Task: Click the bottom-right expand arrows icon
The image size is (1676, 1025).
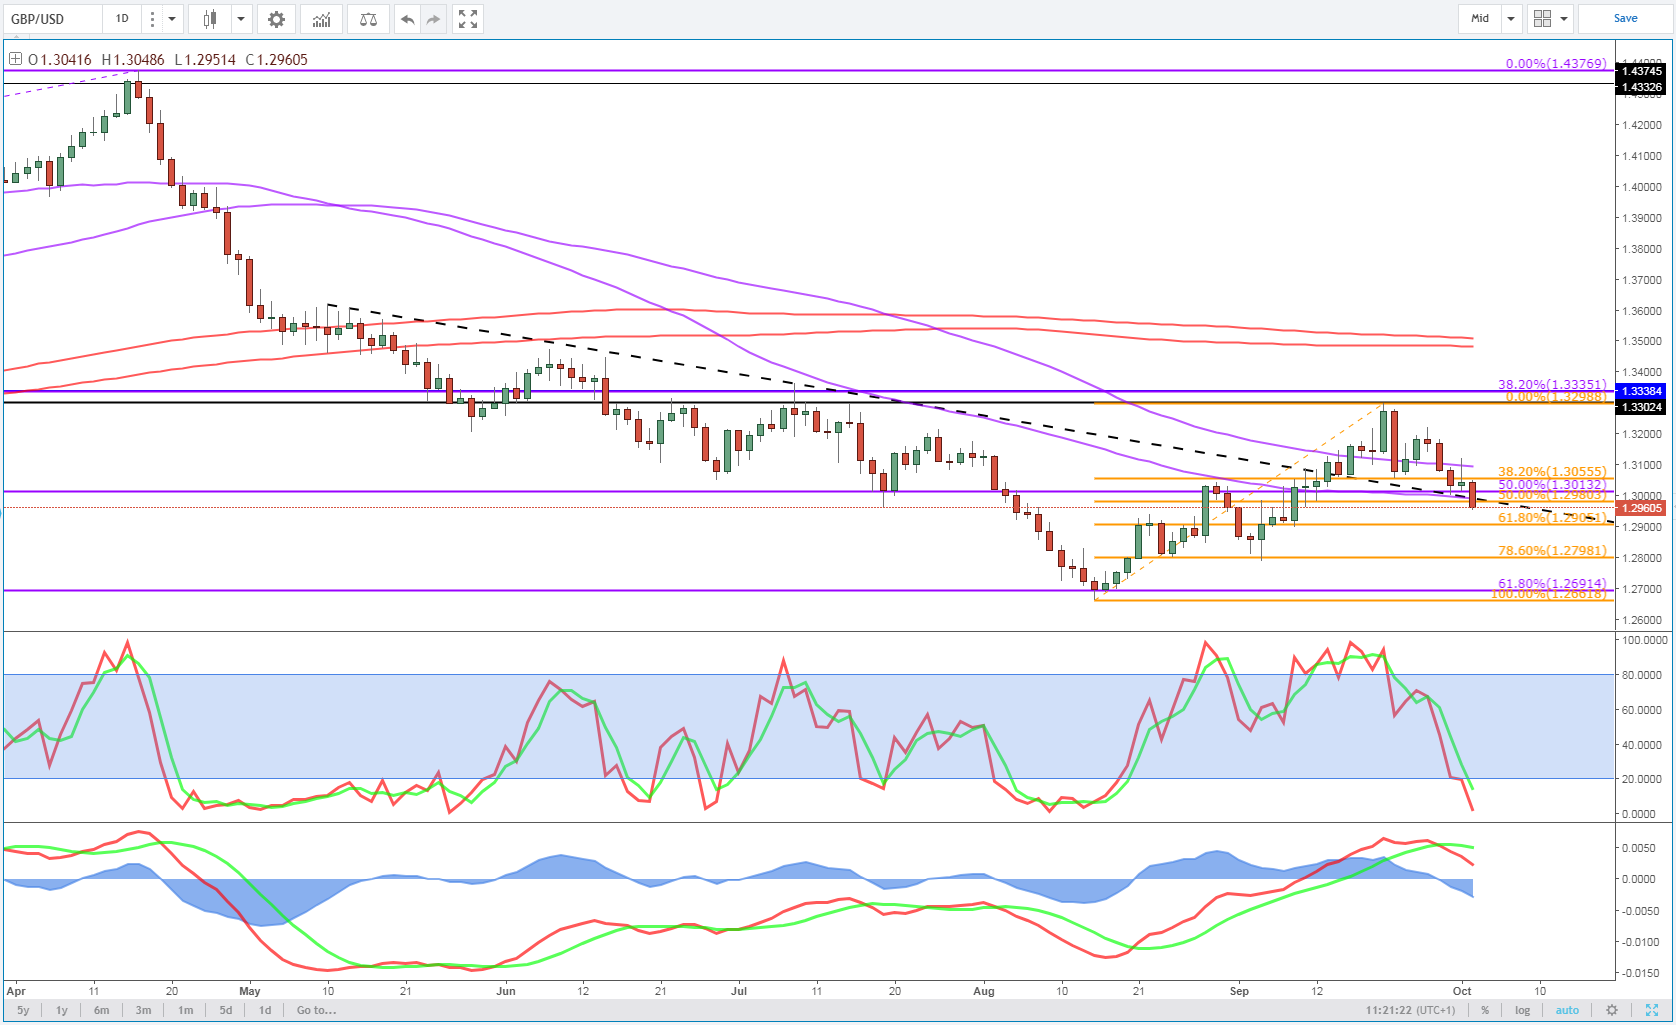Action: coord(1652,1010)
